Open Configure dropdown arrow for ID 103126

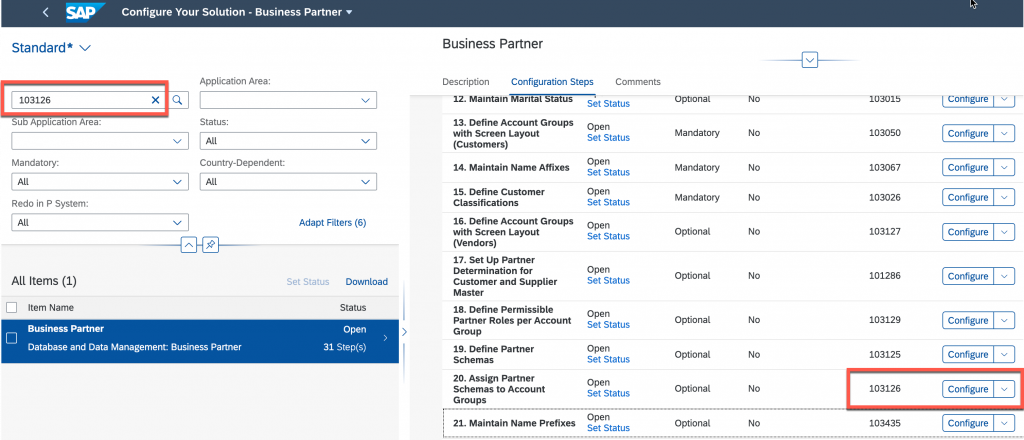pos(1004,389)
